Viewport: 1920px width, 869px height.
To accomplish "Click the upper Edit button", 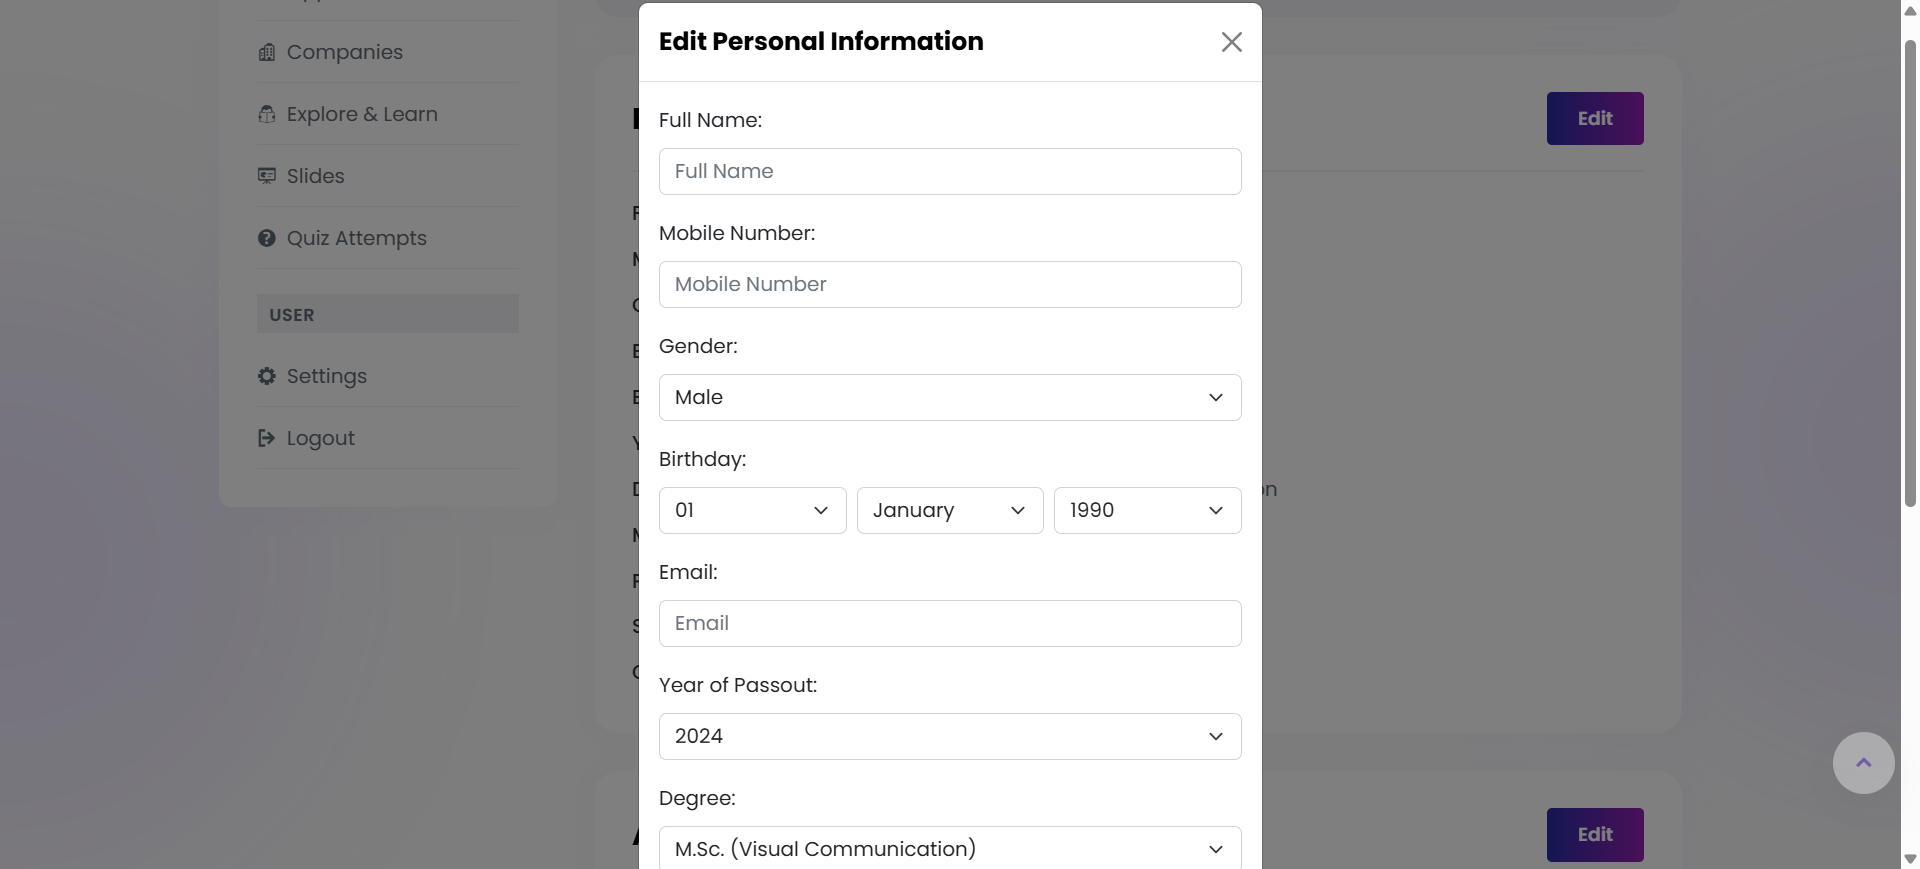I will [x=1594, y=118].
